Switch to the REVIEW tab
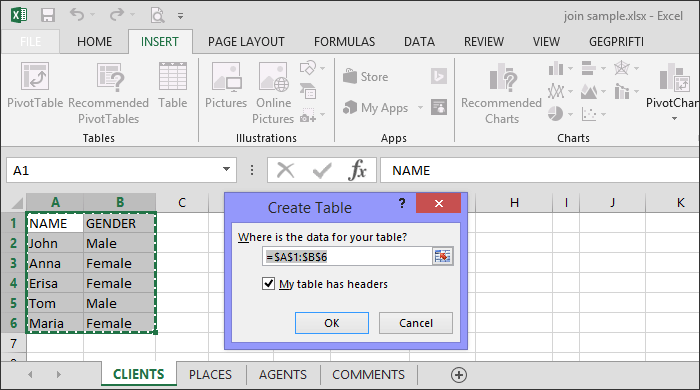This screenshot has height=390, width=700. click(483, 42)
